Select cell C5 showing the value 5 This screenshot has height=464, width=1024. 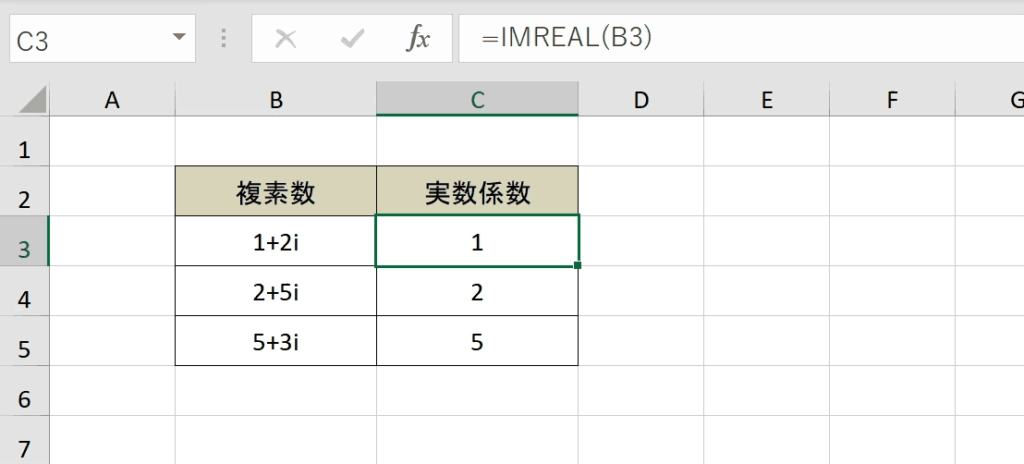[x=477, y=340]
